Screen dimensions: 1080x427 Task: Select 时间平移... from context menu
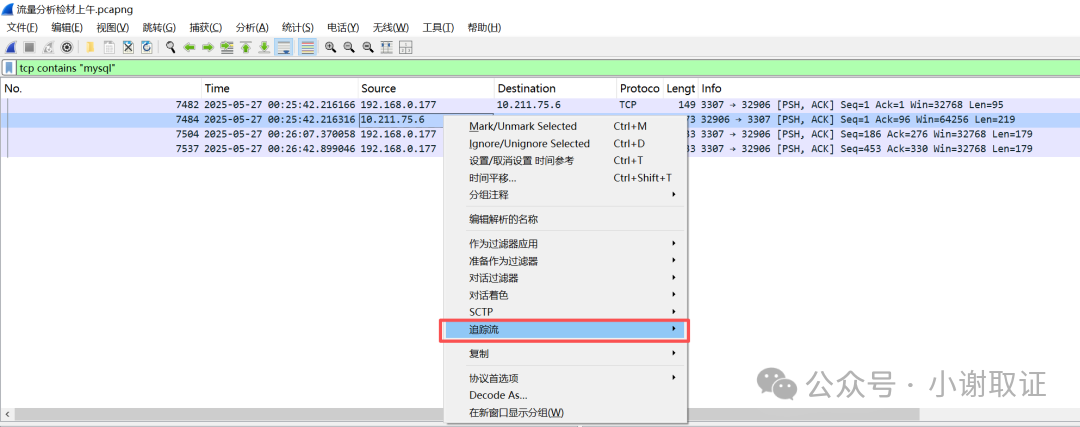click(565, 178)
